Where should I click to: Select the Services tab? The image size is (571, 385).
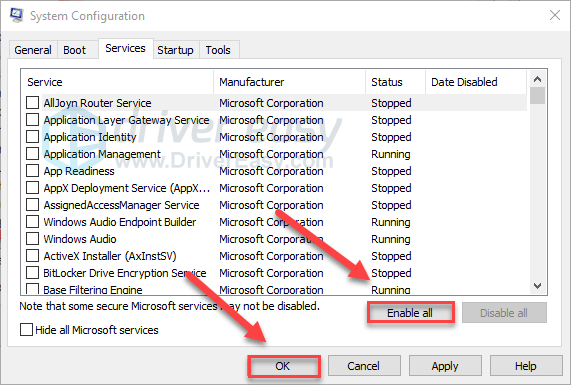[125, 48]
